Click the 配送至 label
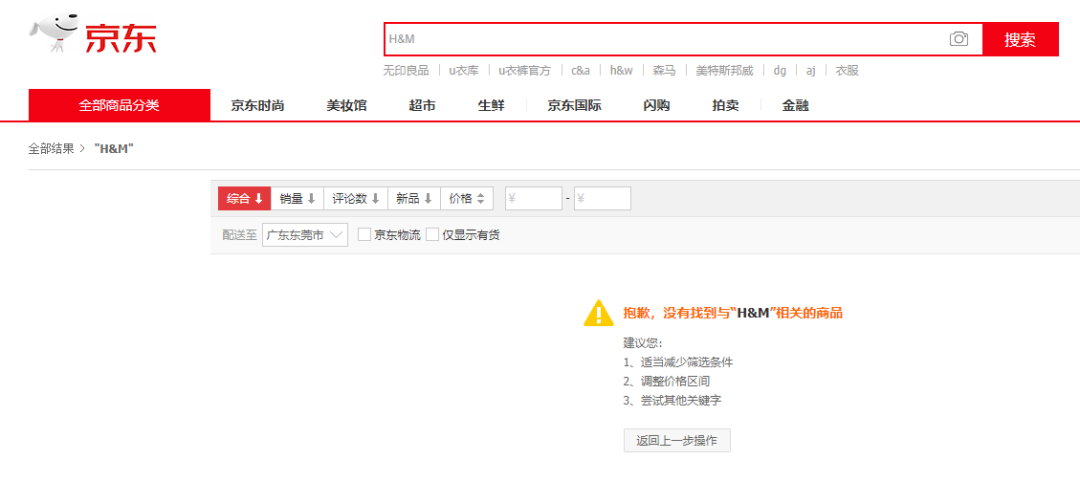This screenshot has width=1080, height=482. pyautogui.click(x=239, y=235)
